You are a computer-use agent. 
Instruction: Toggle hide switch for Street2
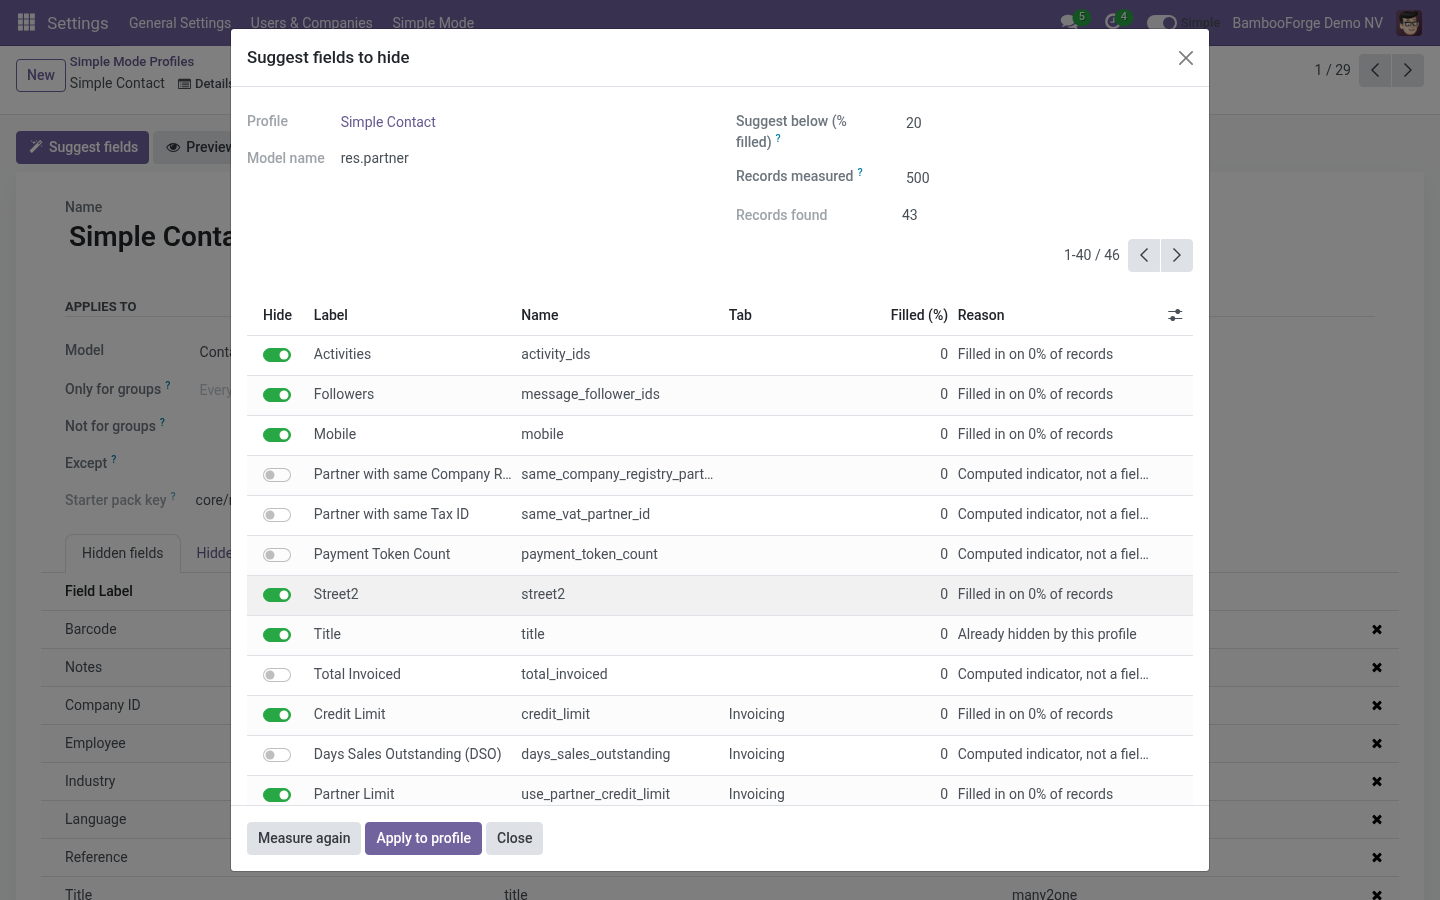coord(277,595)
